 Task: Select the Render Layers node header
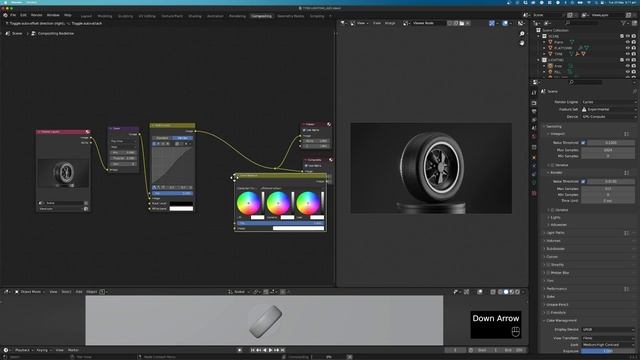[x=63, y=132]
